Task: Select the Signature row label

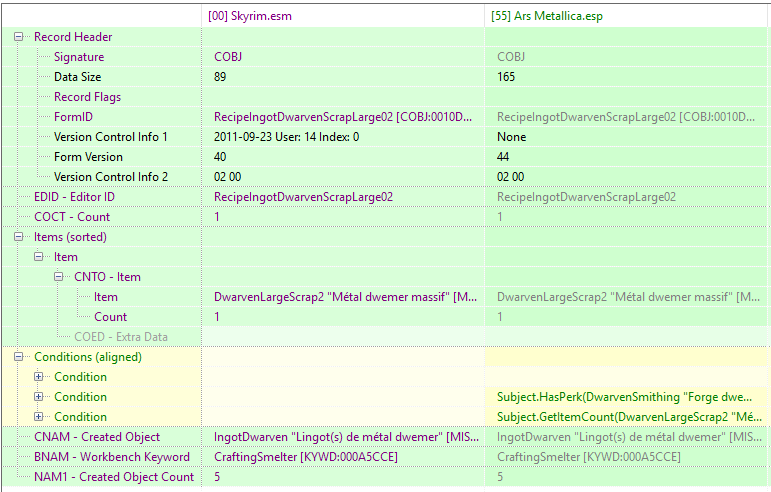Action: [x=79, y=57]
